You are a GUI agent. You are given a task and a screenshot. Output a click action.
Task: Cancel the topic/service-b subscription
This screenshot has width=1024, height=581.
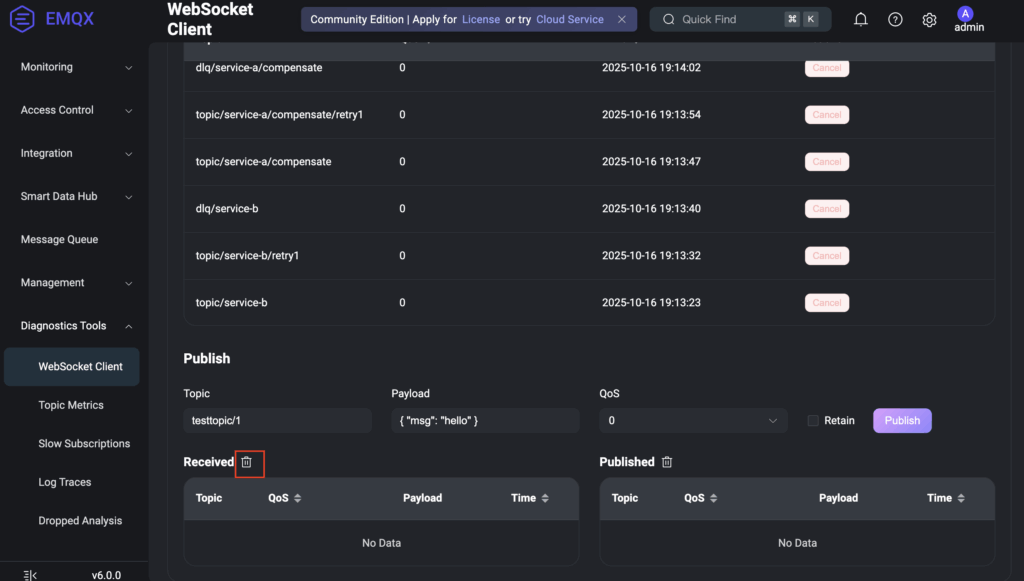click(826, 303)
